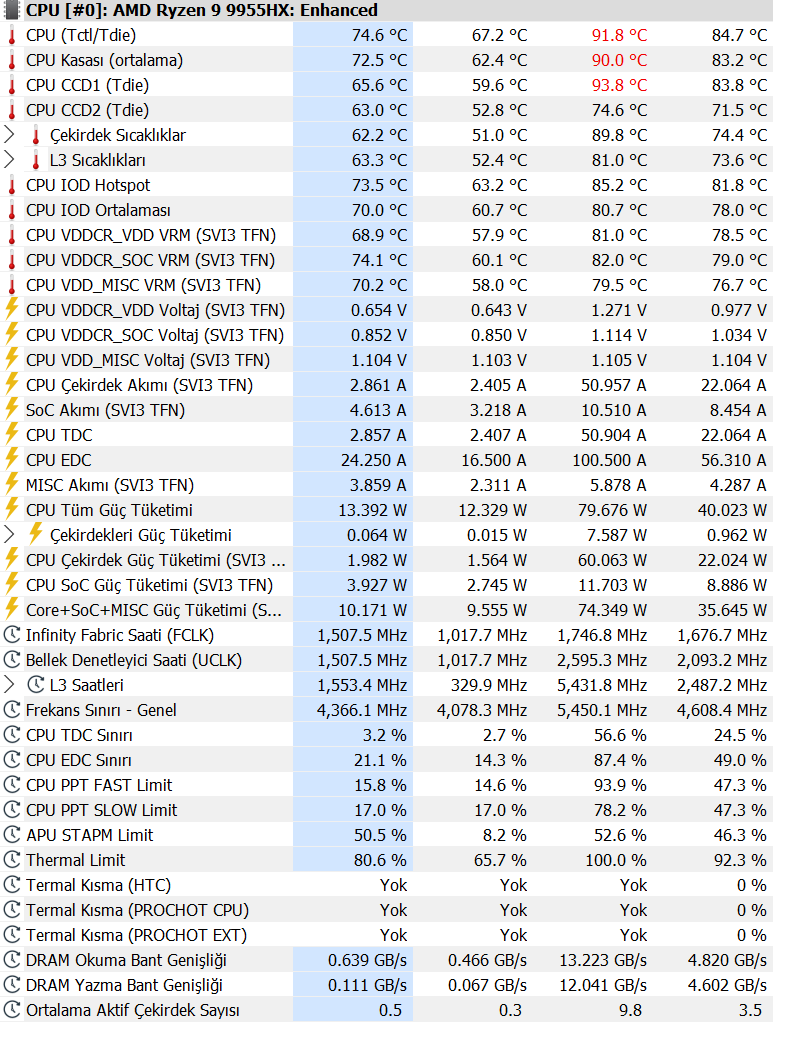Select Termal Kısma (PROCHOT CPU) label

click(137, 910)
